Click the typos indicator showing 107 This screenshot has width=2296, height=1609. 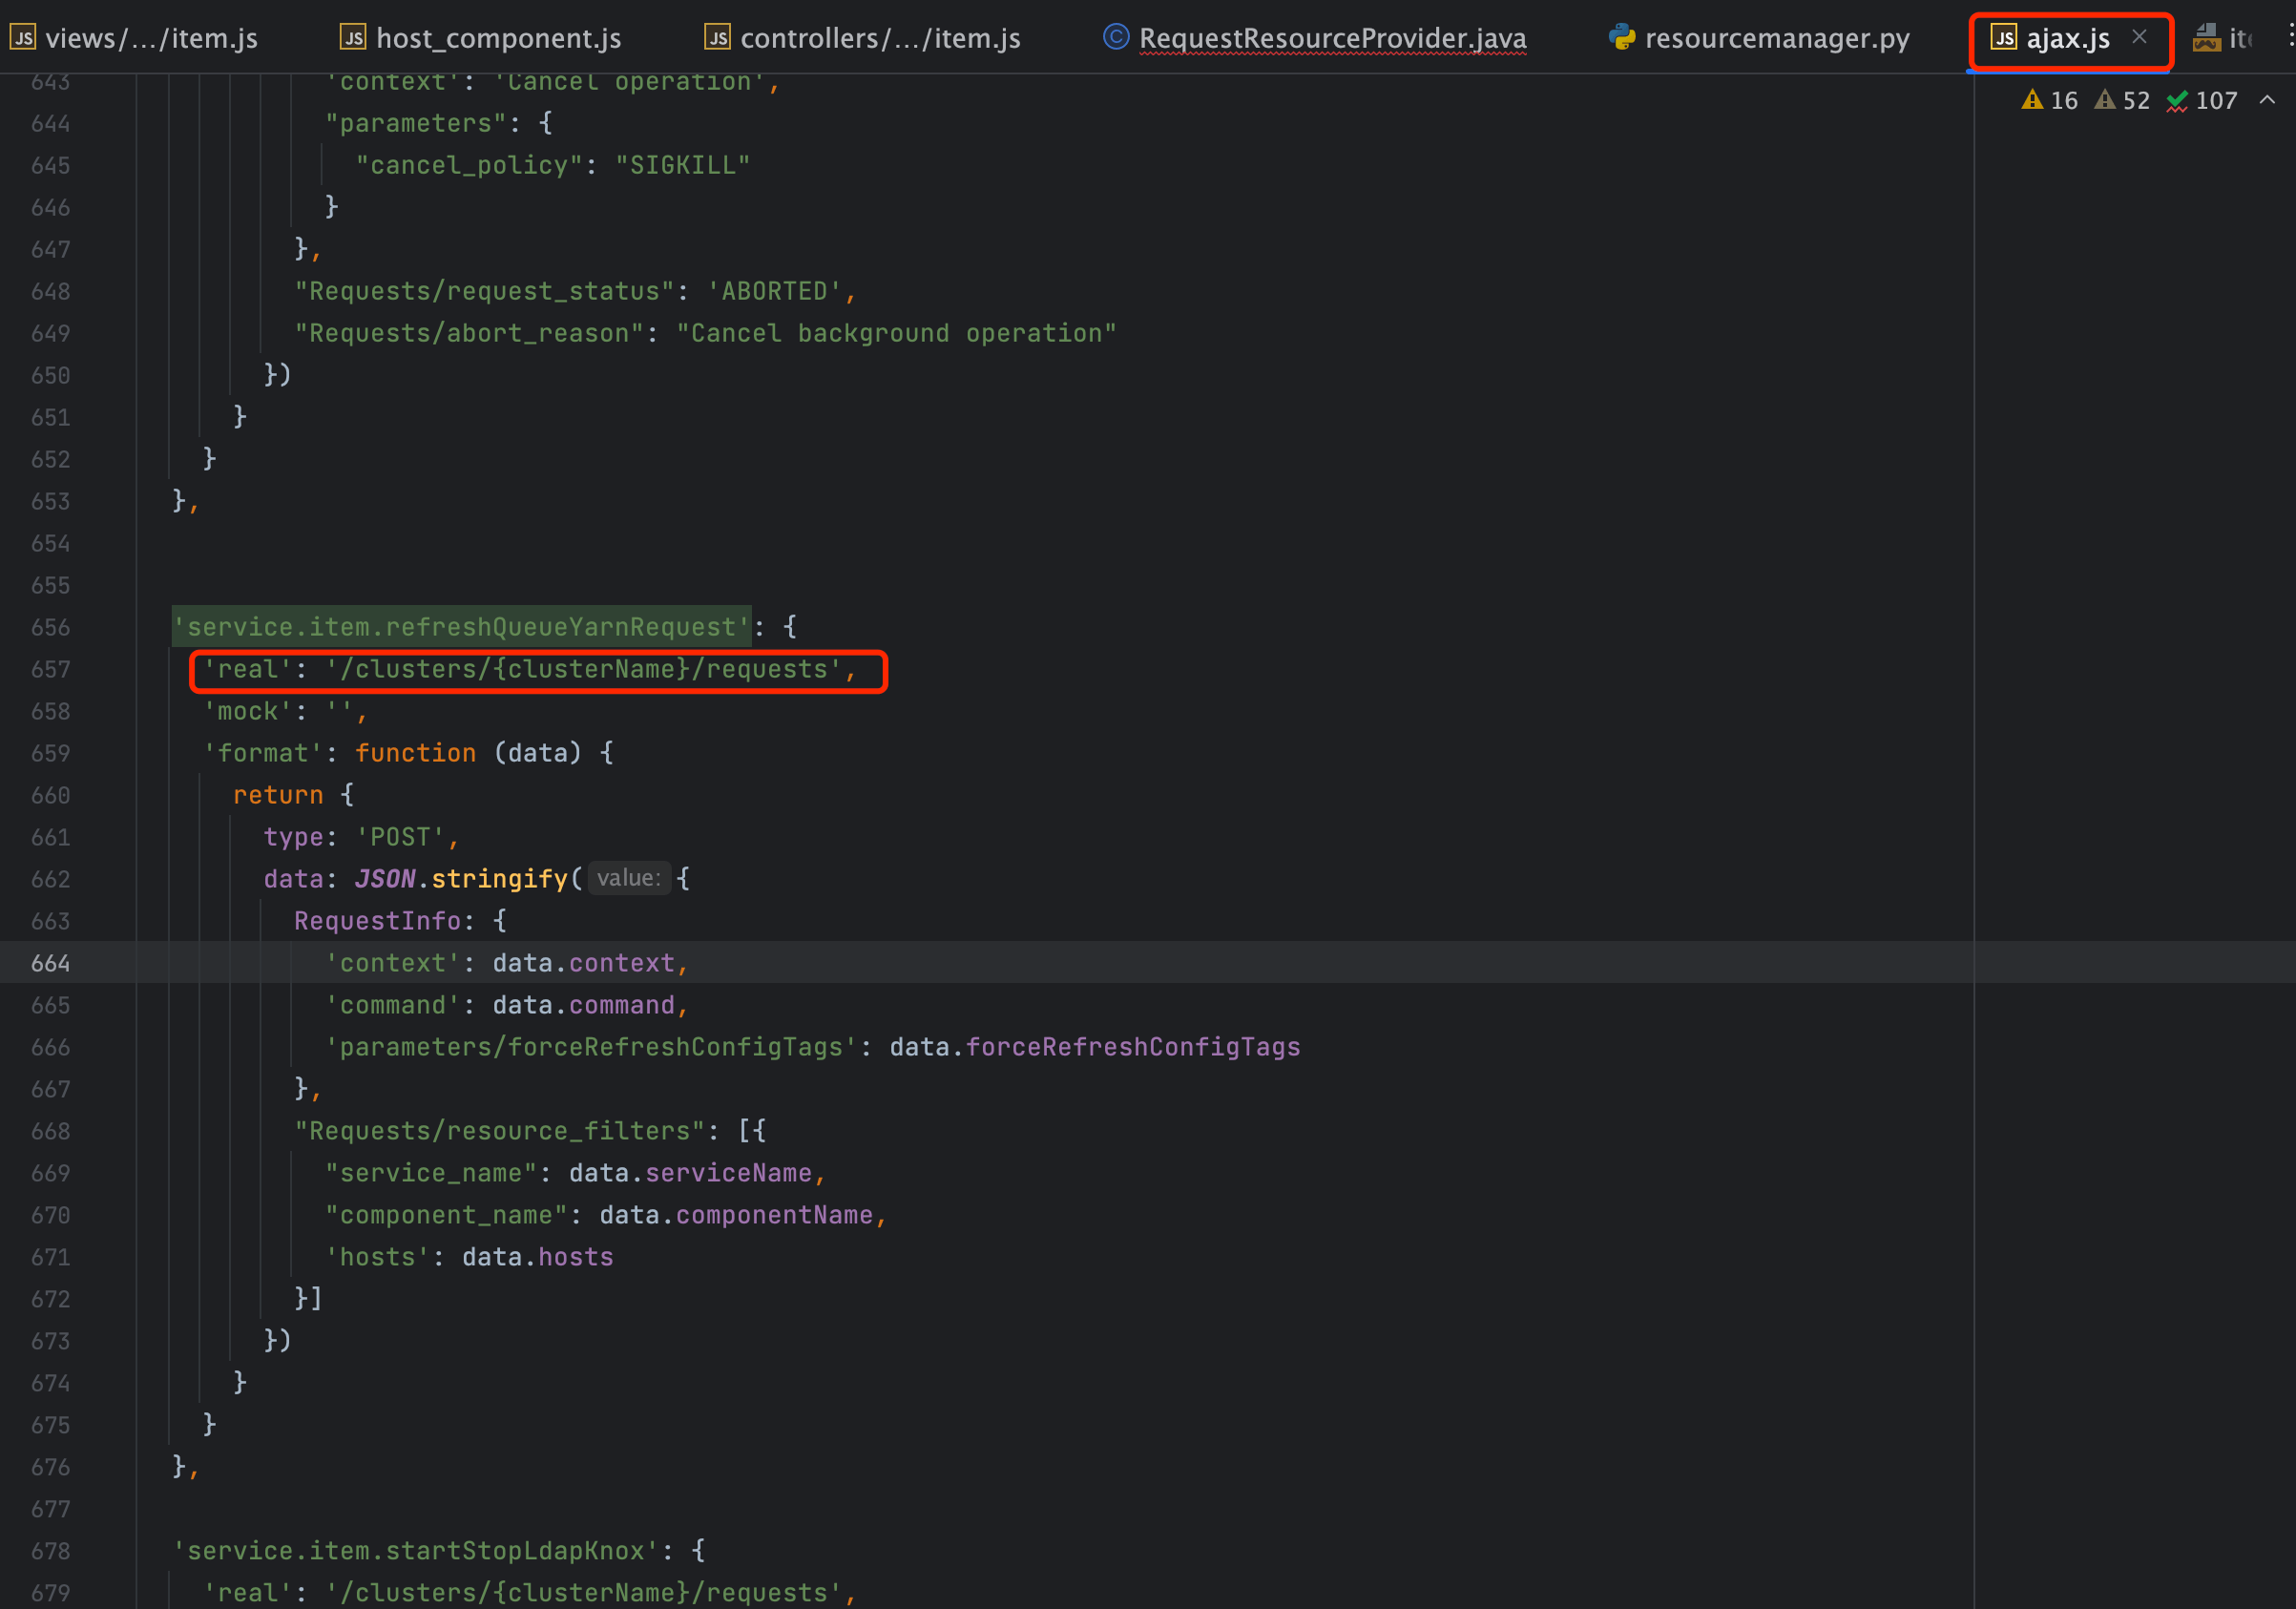click(2201, 100)
